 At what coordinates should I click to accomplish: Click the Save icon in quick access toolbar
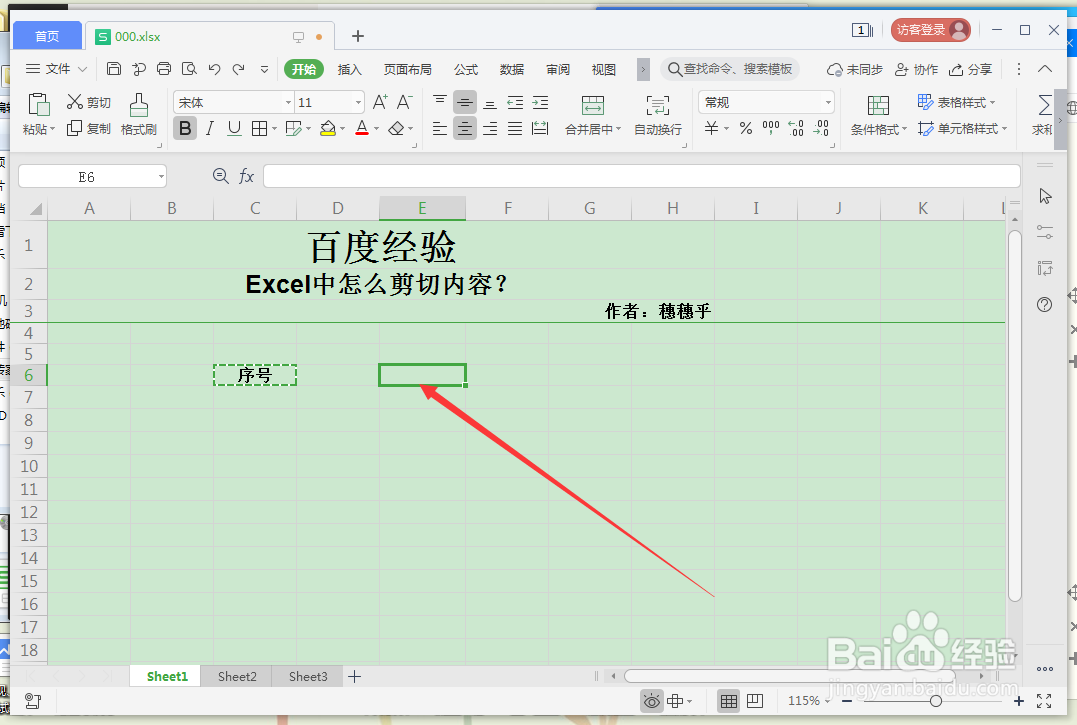point(114,69)
